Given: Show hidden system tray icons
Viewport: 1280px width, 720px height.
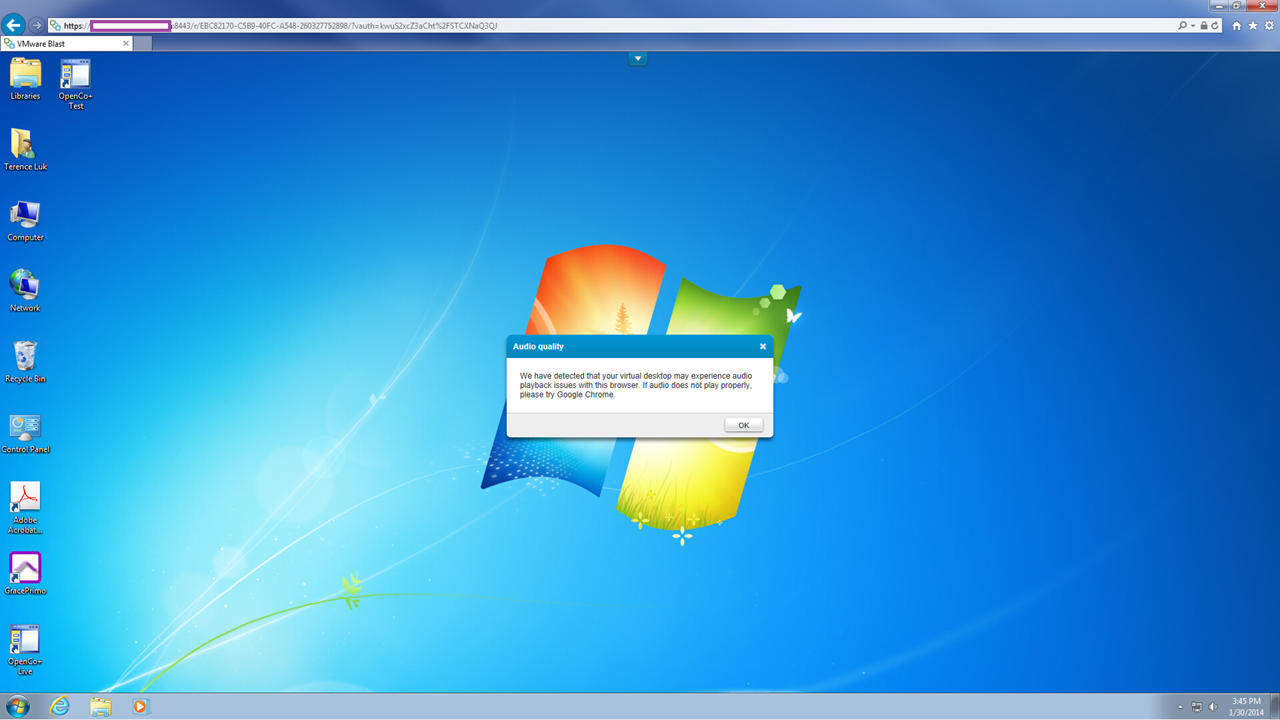Looking at the screenshot, I should (x=1181, y=707).
